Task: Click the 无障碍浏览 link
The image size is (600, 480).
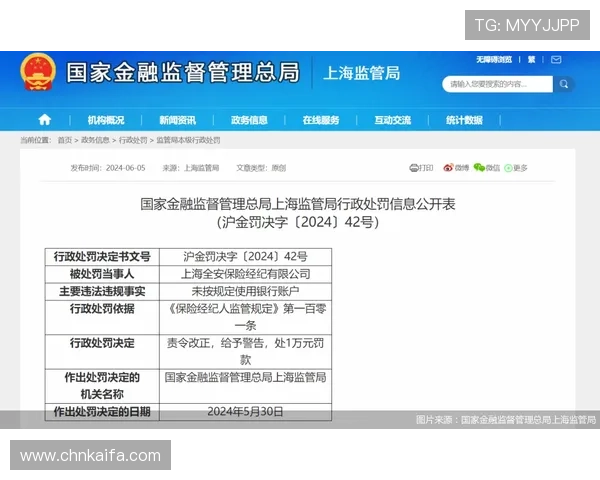Action: 494,59
